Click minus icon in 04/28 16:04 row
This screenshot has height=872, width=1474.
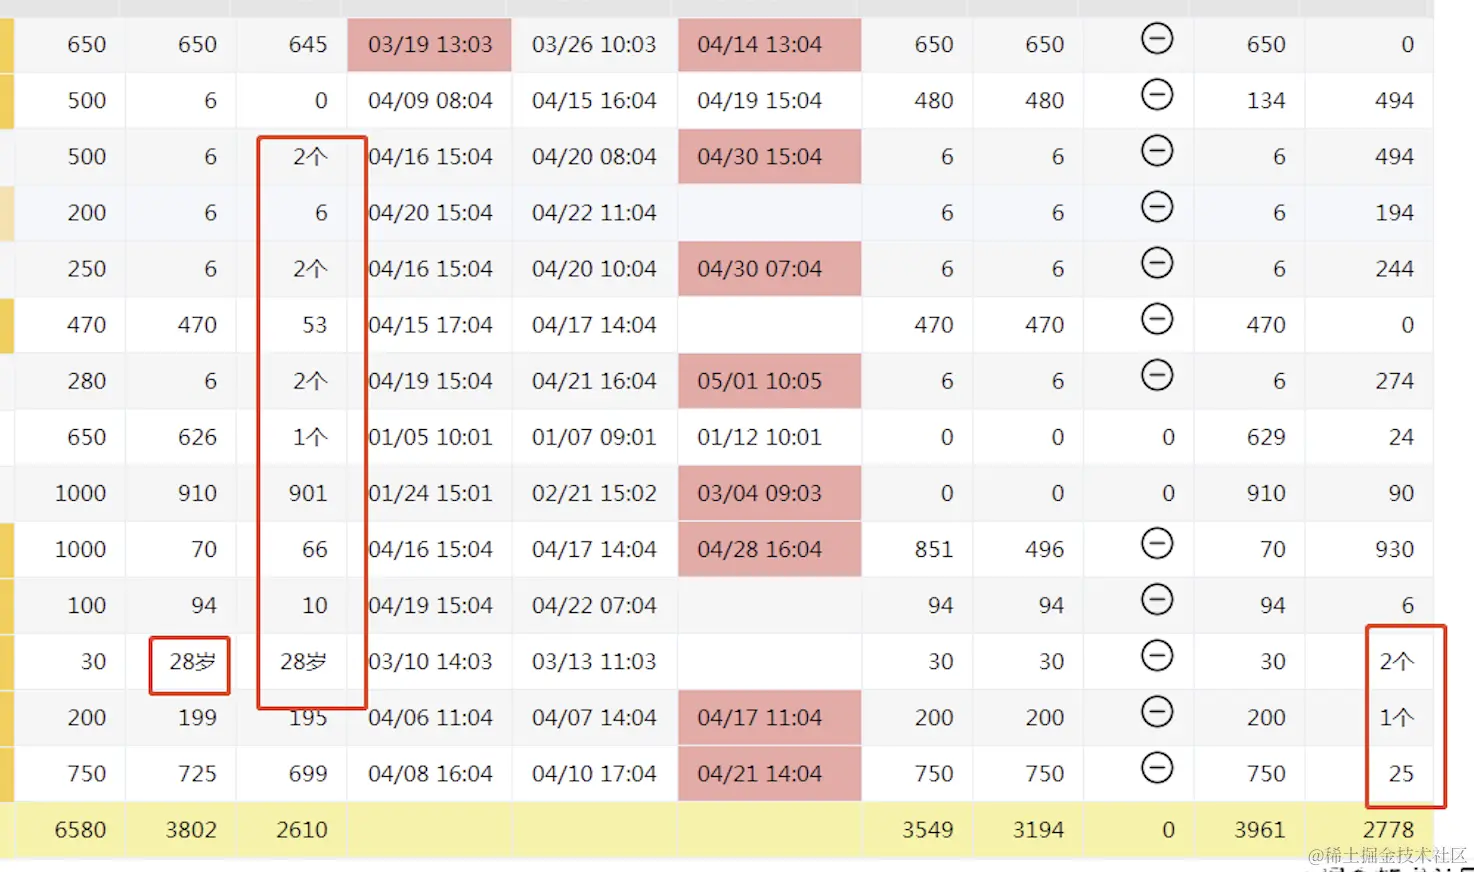pyautogui.click(x=1157, y=544)
